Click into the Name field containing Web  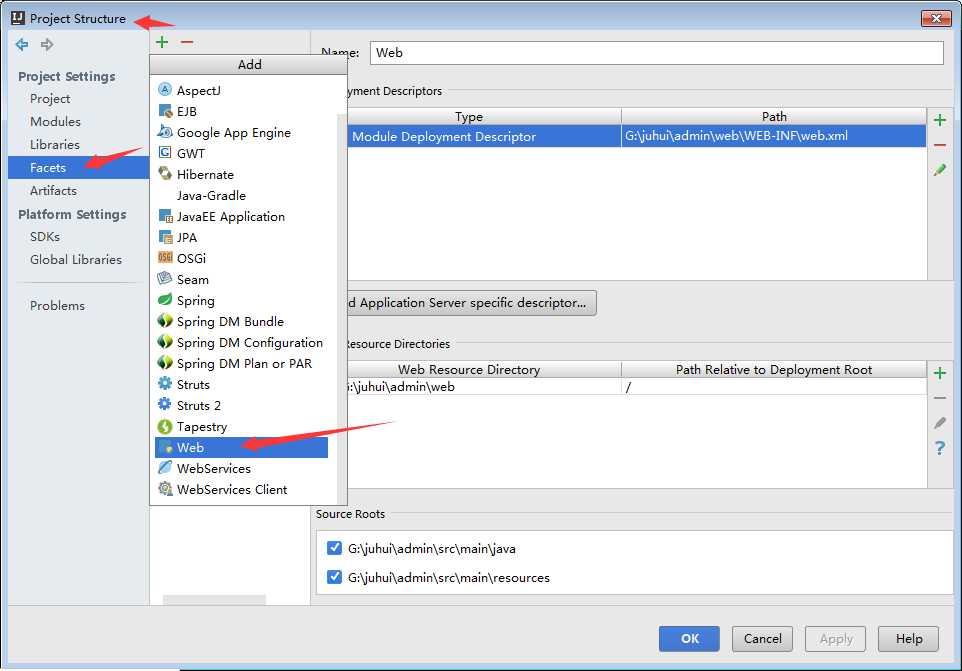[656, 53]
